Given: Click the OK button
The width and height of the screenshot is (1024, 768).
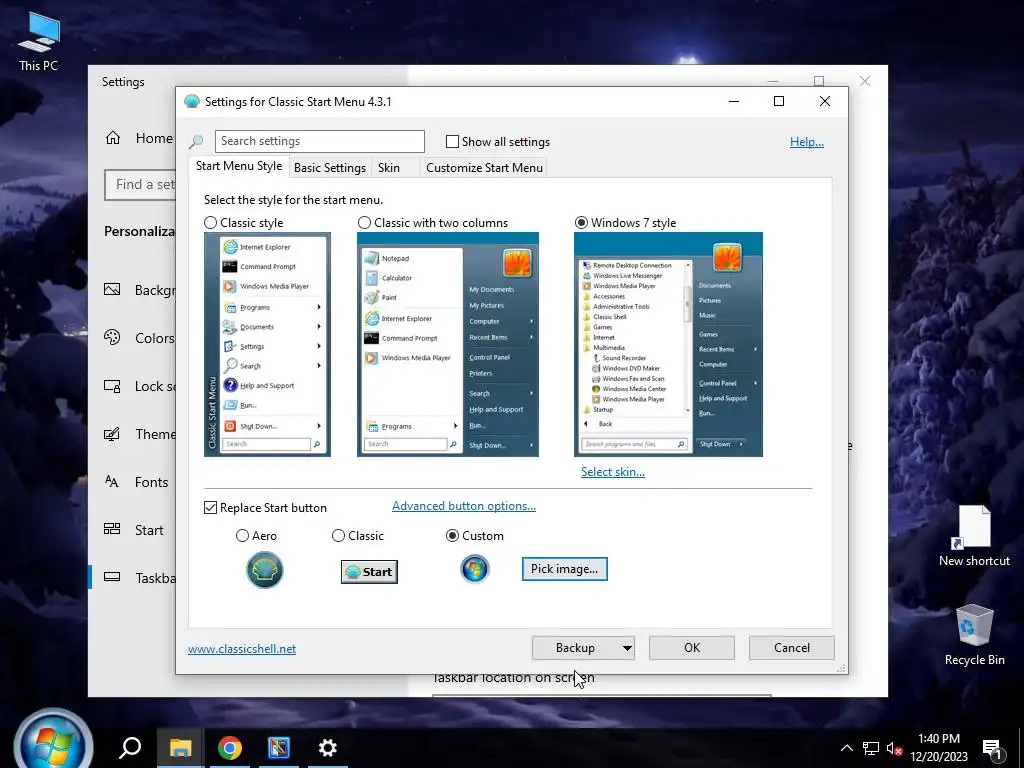Looking at the screenshot, I should [x=692, y=648].
